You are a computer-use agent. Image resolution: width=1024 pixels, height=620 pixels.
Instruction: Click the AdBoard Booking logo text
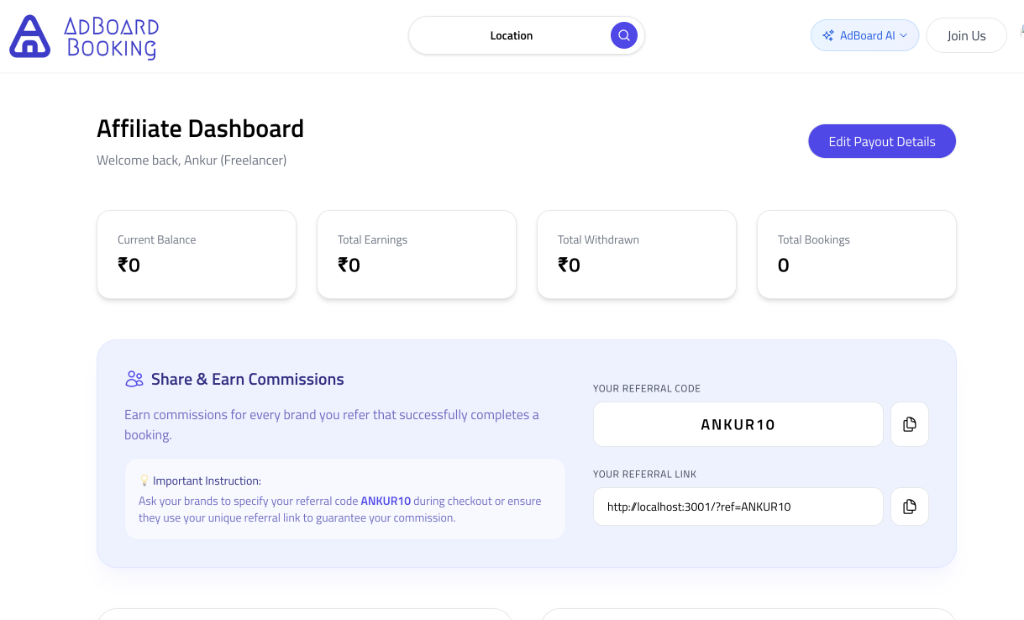(111, 37)
